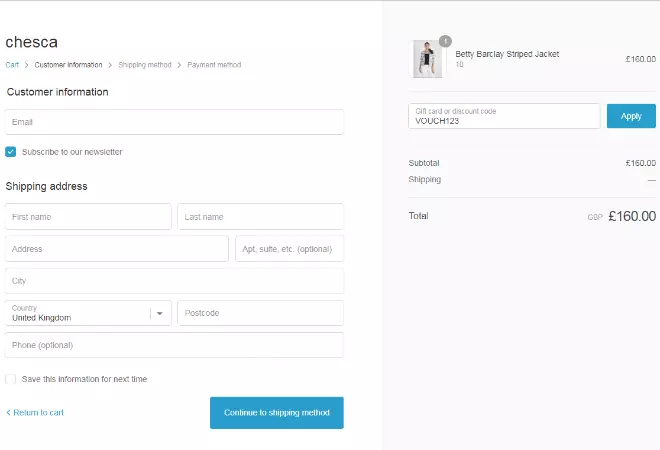Select Customer information breadcrumb step

click(x=68, y=65)
